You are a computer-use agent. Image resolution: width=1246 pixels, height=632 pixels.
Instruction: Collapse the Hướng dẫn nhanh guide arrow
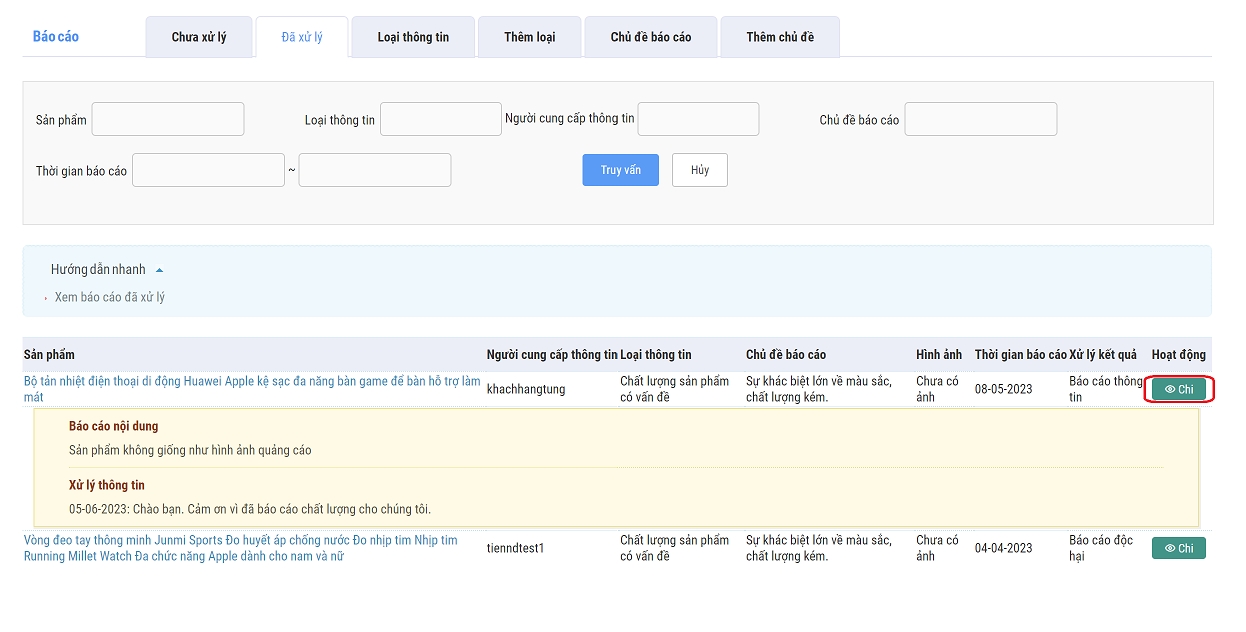coord(160,270)
